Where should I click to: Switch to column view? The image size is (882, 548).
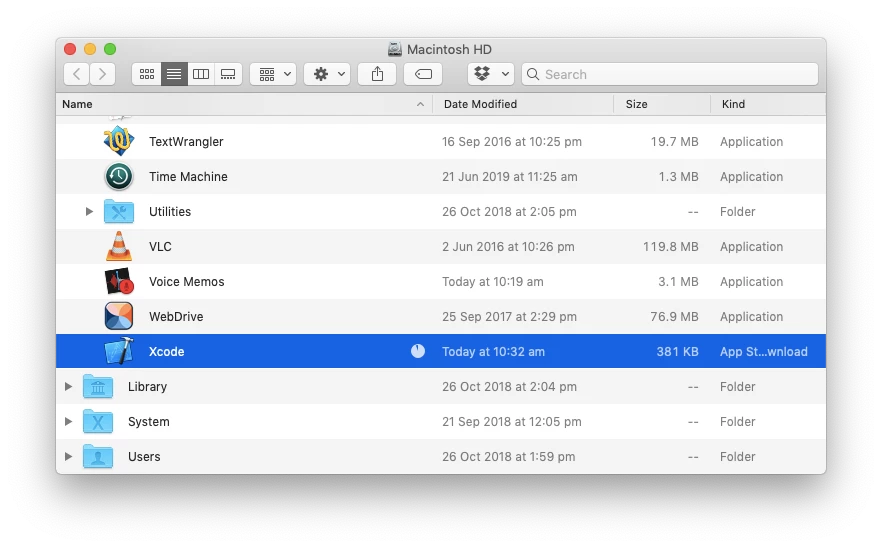point(201,74)
